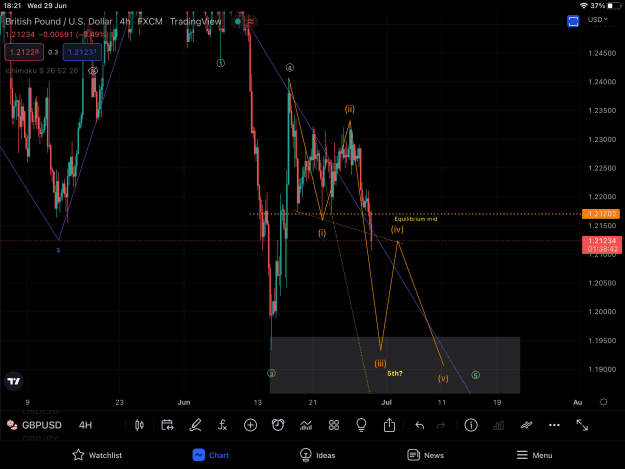Tap the red wavy indicator status icon
The width and height of the screenshot is (625, 469).
(x=251, y=22)
